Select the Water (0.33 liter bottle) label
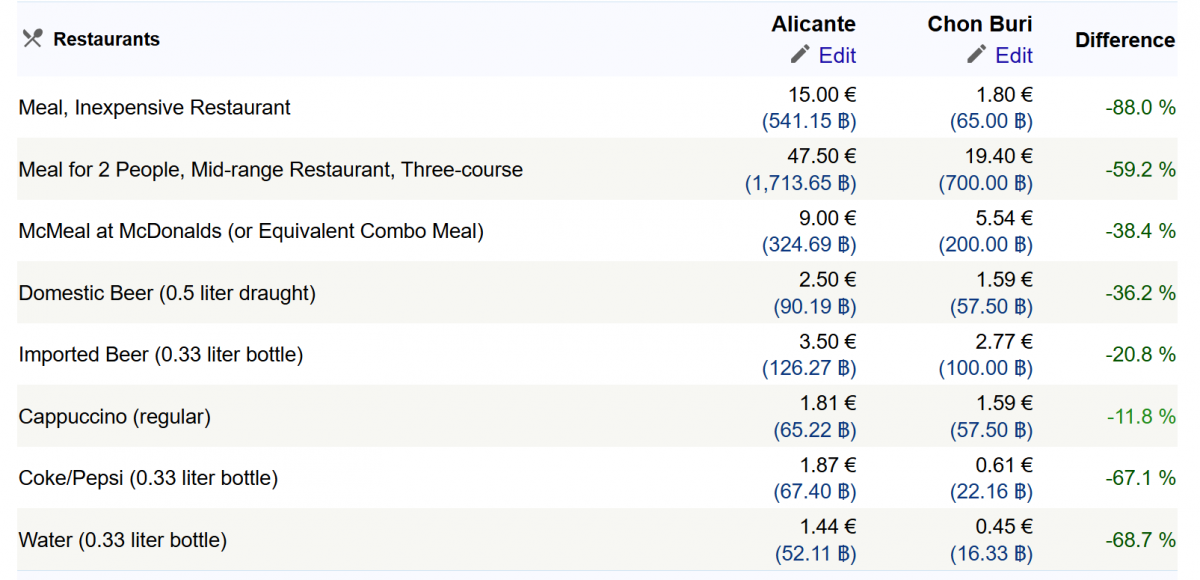 123,540
